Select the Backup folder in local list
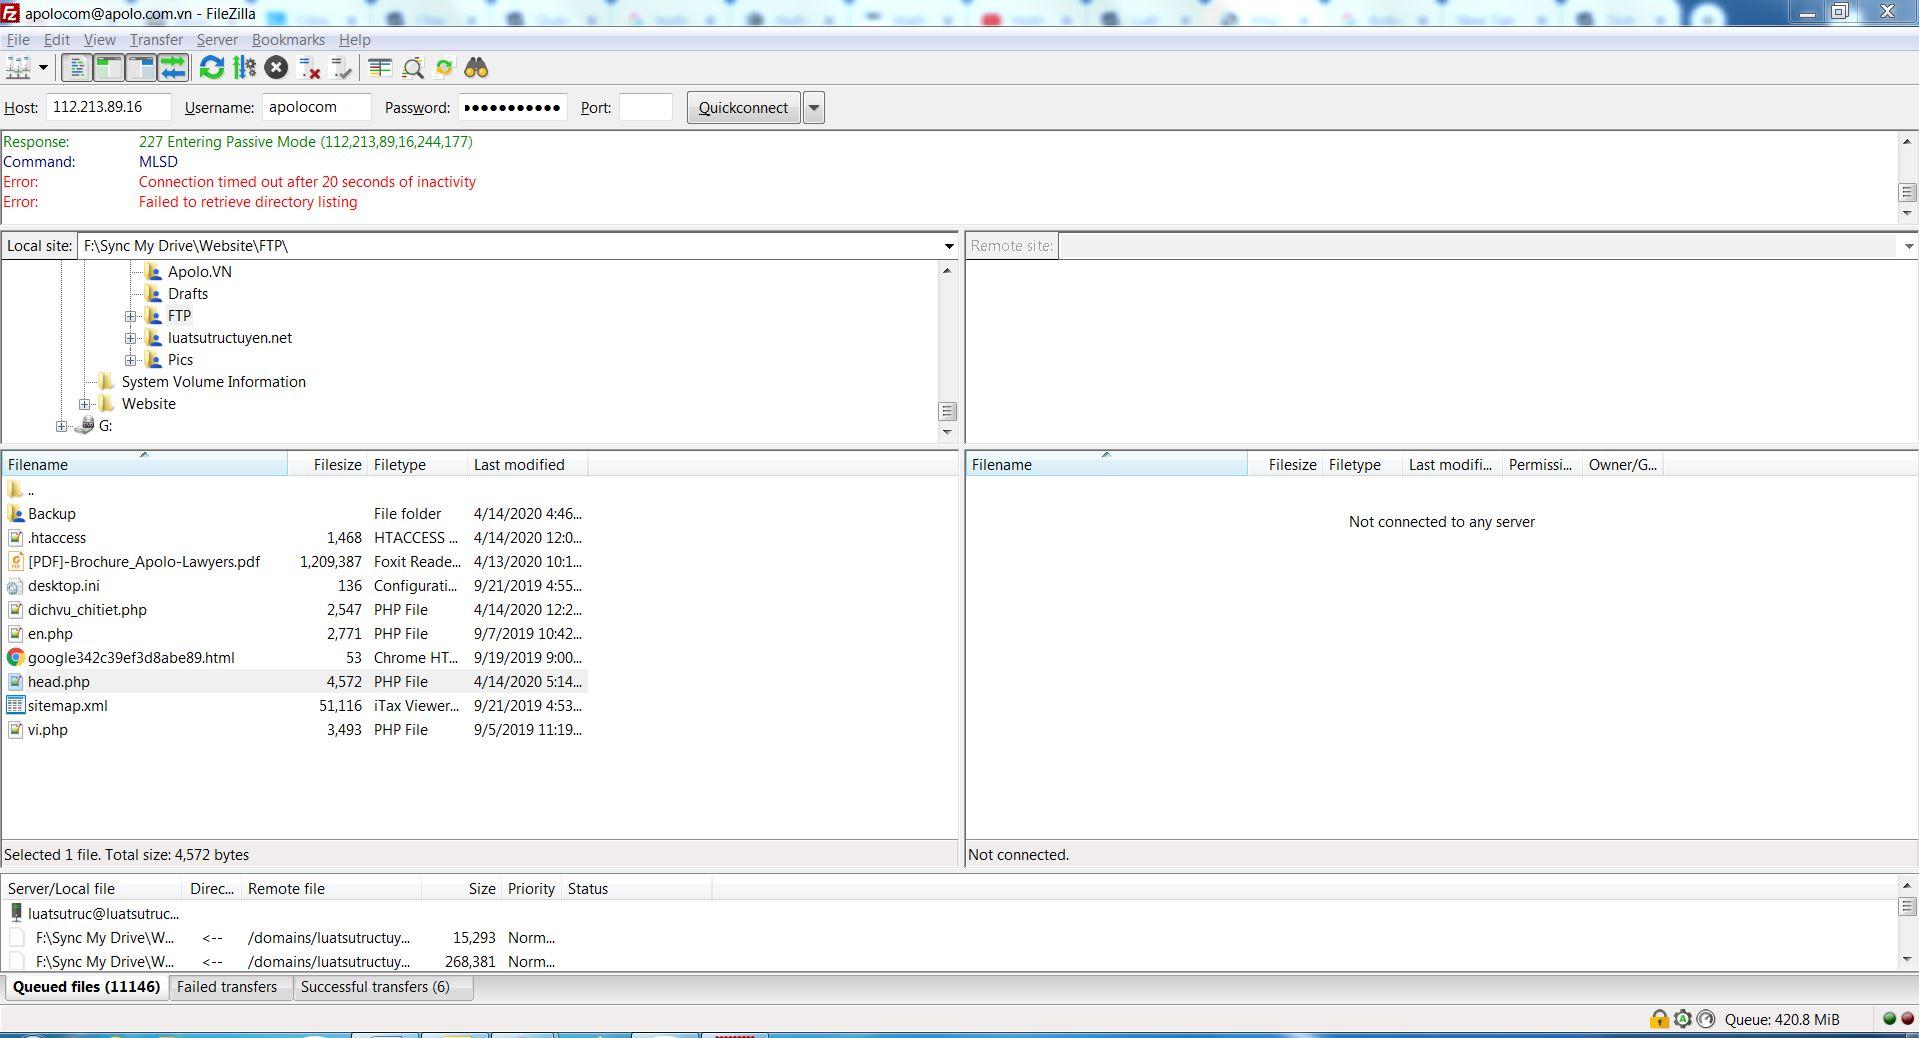The height and width of the screenshot is (1038, 1919). coord(294,514)
